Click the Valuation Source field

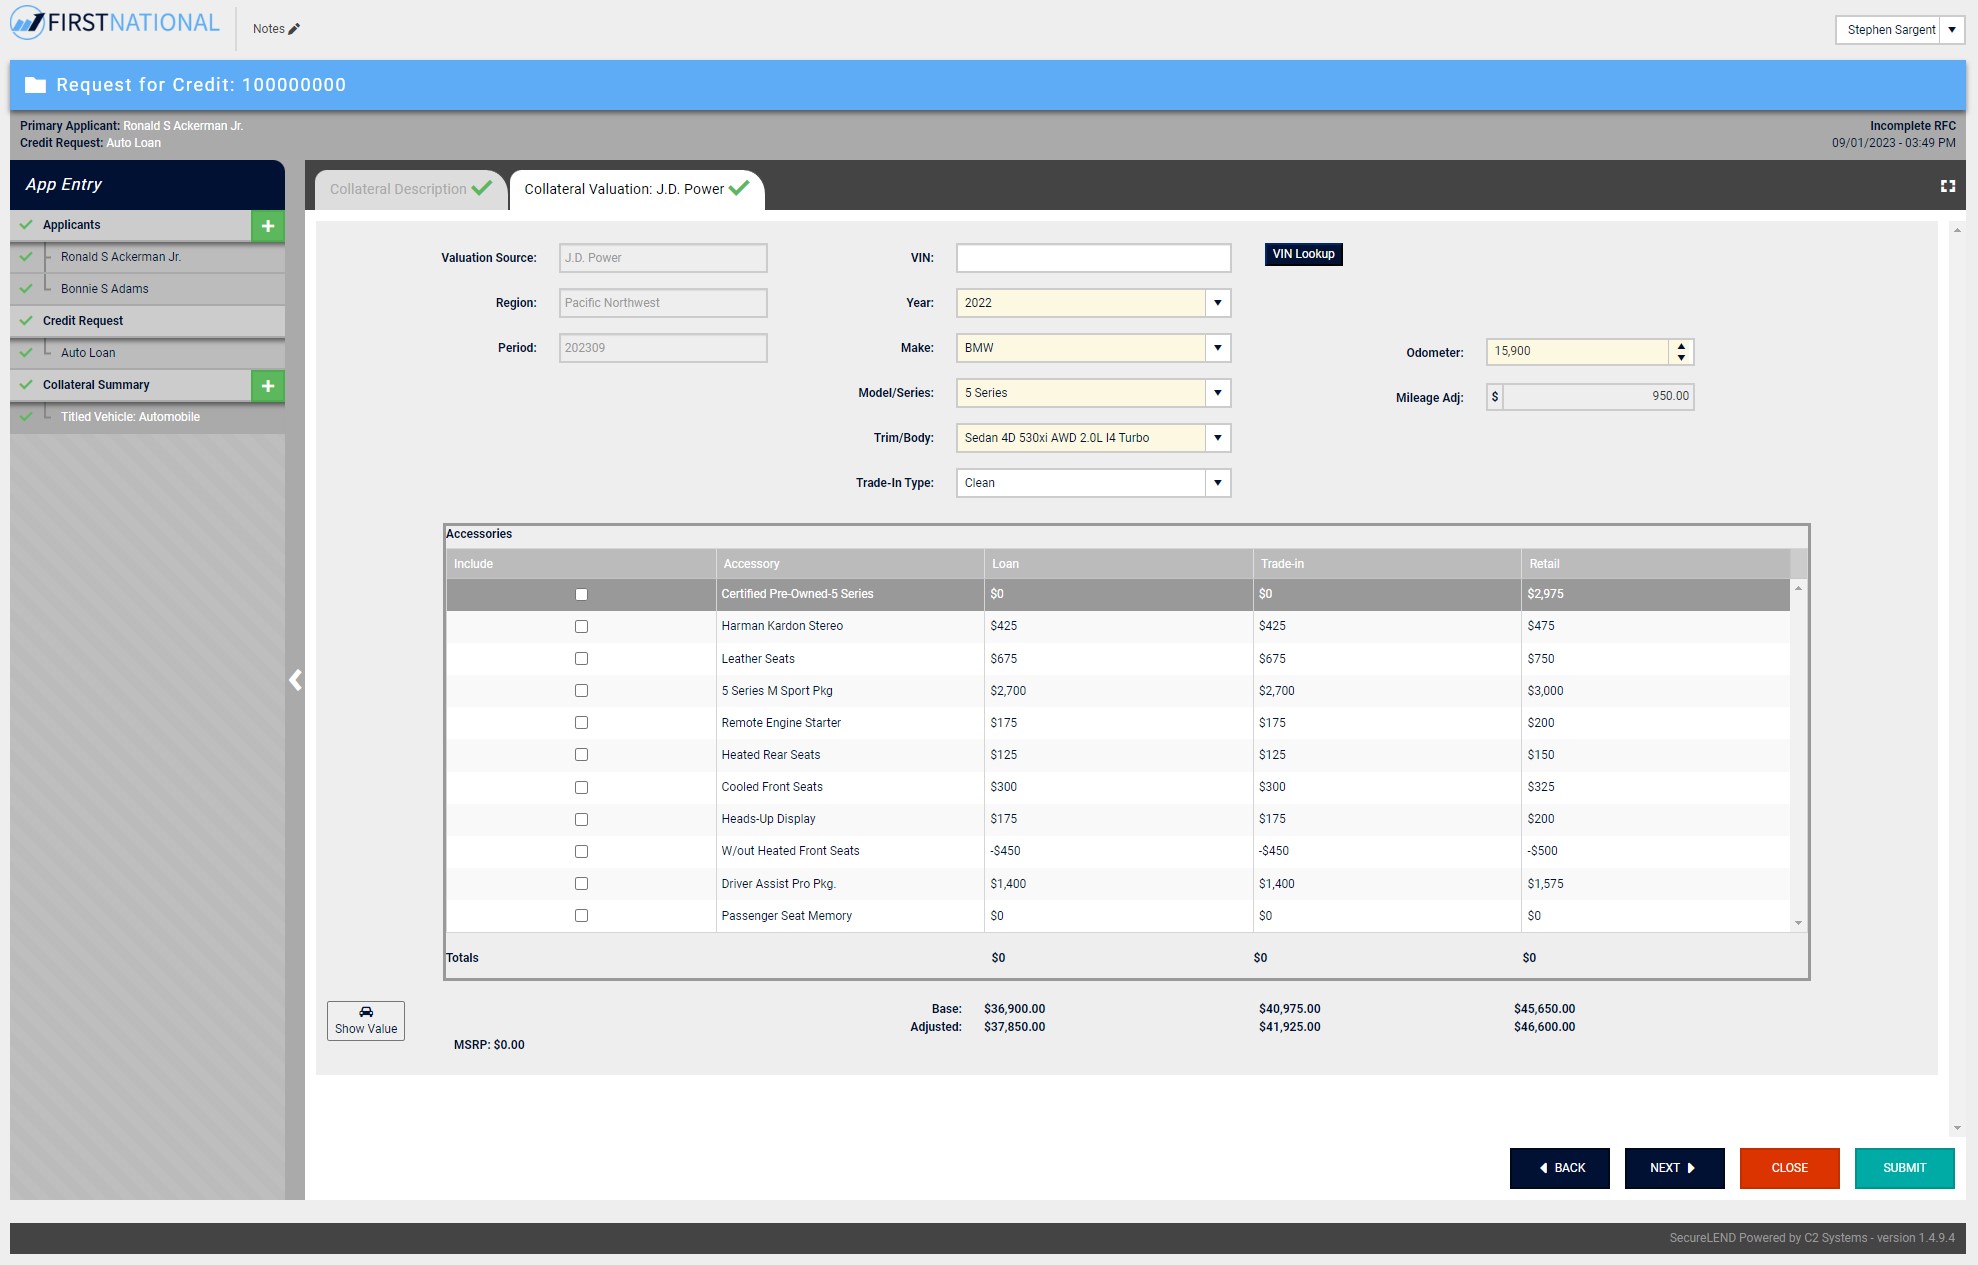point(663,258)
